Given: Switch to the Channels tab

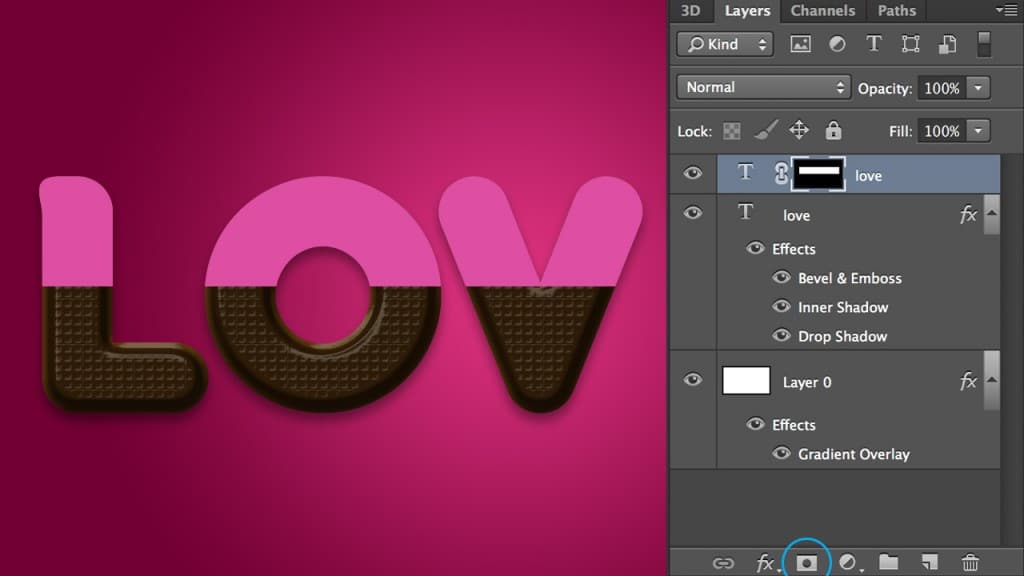Looking at the screenshot, I should (x=822, y=11).
